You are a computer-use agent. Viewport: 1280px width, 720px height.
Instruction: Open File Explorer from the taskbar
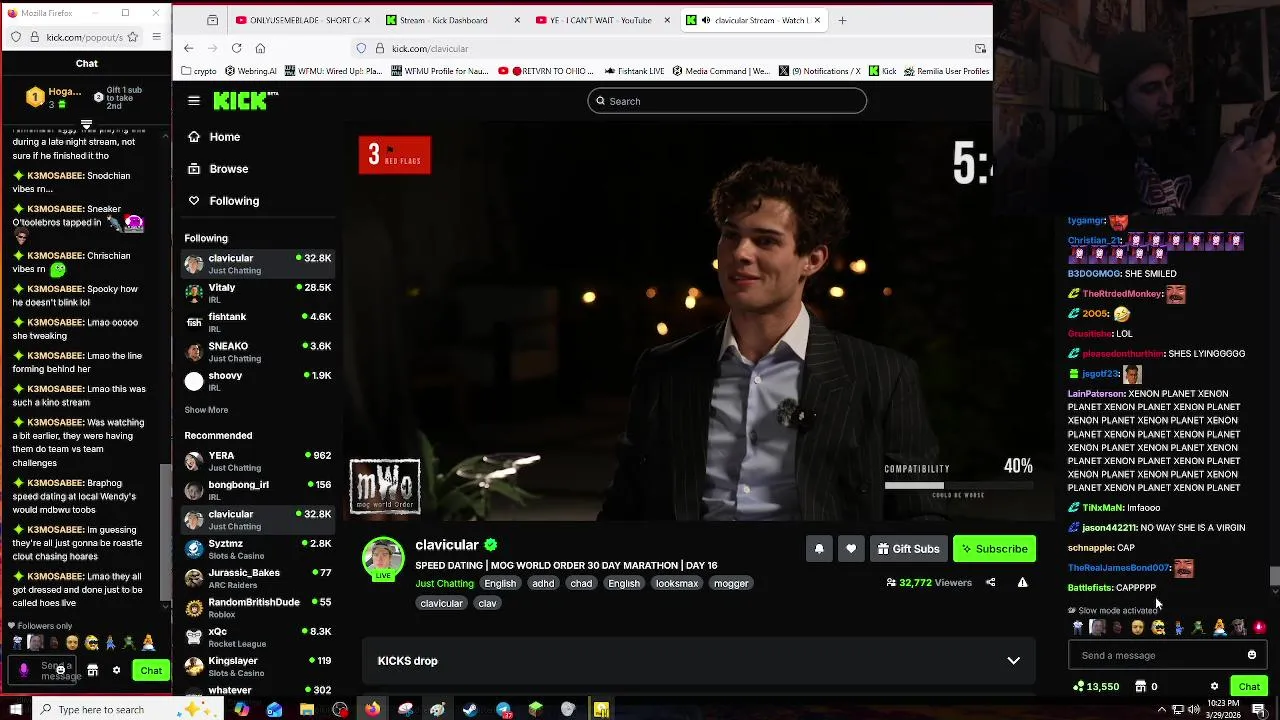307,709
